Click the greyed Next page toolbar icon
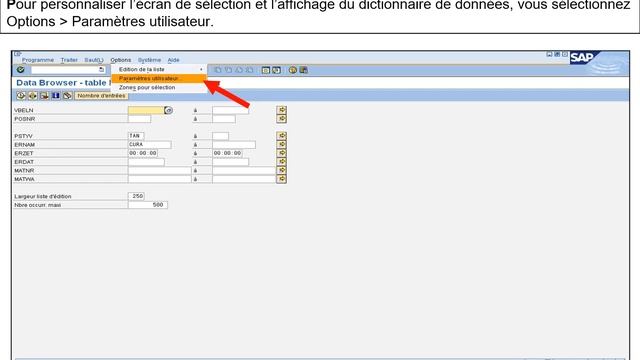640x360 pixels. 239,70
